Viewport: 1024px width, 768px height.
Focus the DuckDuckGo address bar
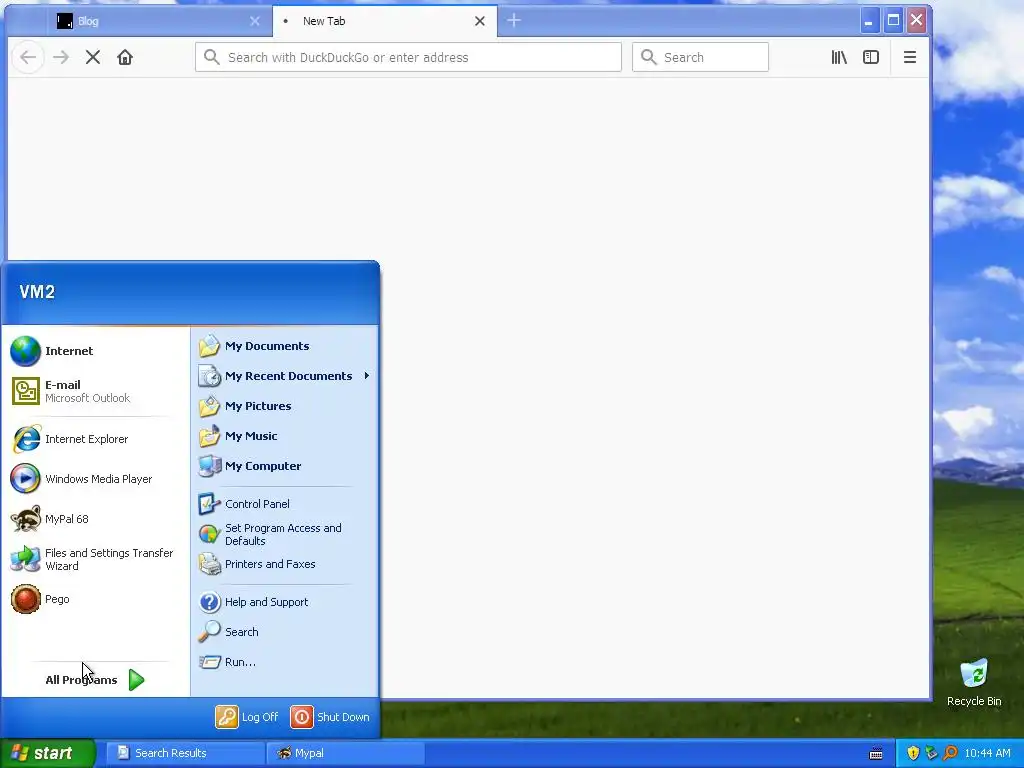pos(408,57)
